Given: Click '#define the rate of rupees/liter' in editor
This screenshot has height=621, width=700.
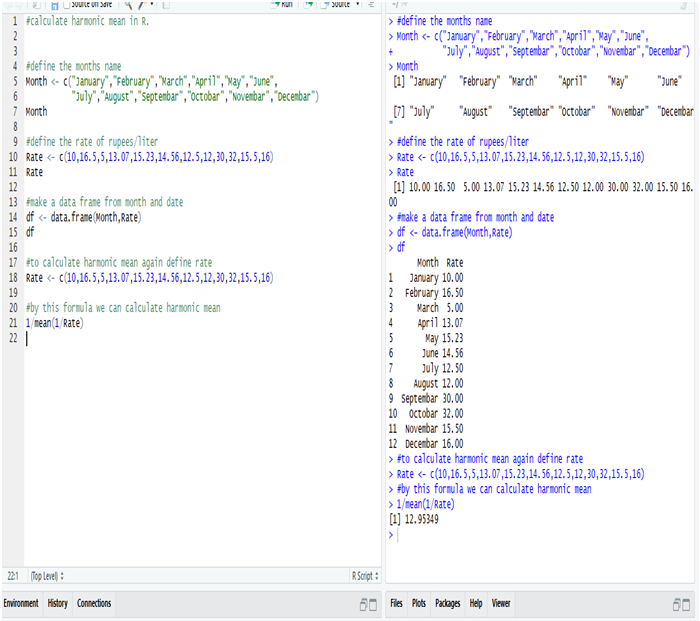Looking at the screenshot, I should (x=92, y=142).
